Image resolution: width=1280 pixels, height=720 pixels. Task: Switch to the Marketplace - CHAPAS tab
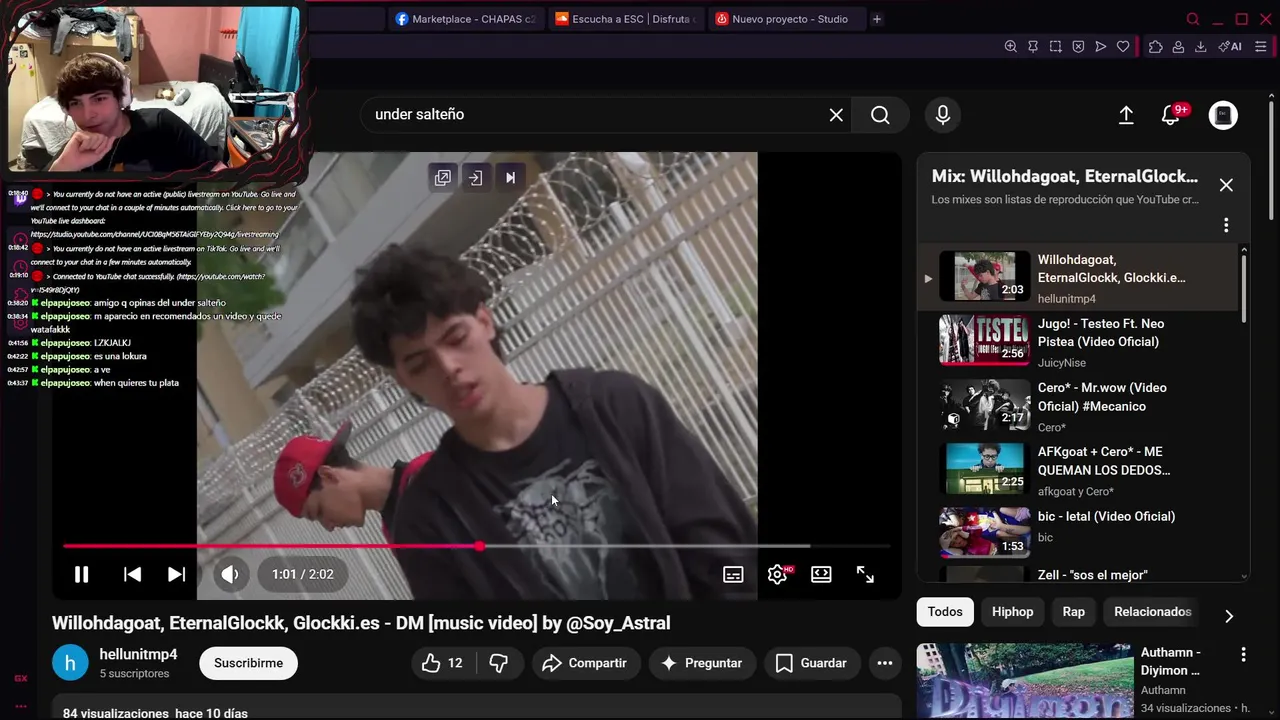coord(465,19)
